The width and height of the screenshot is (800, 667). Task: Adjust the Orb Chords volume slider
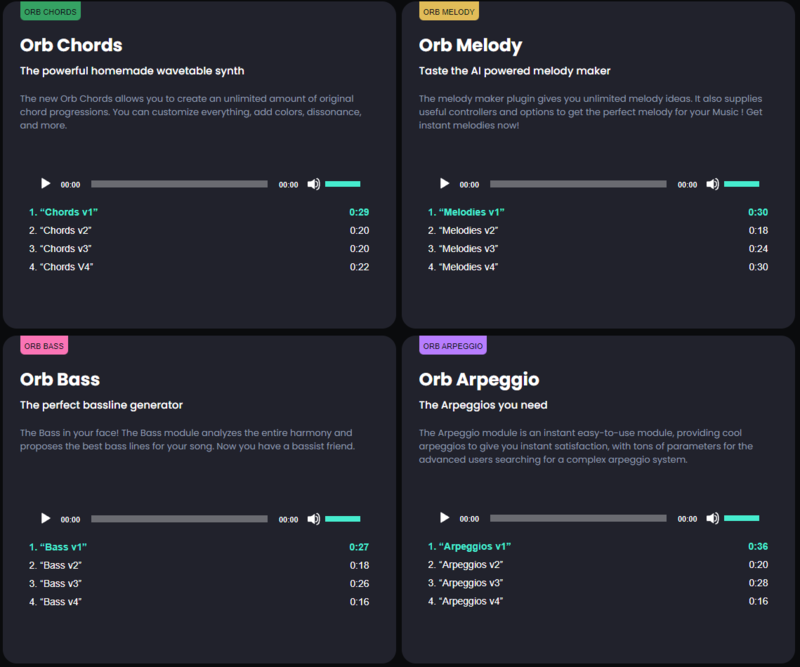click(x=342, y=184)
